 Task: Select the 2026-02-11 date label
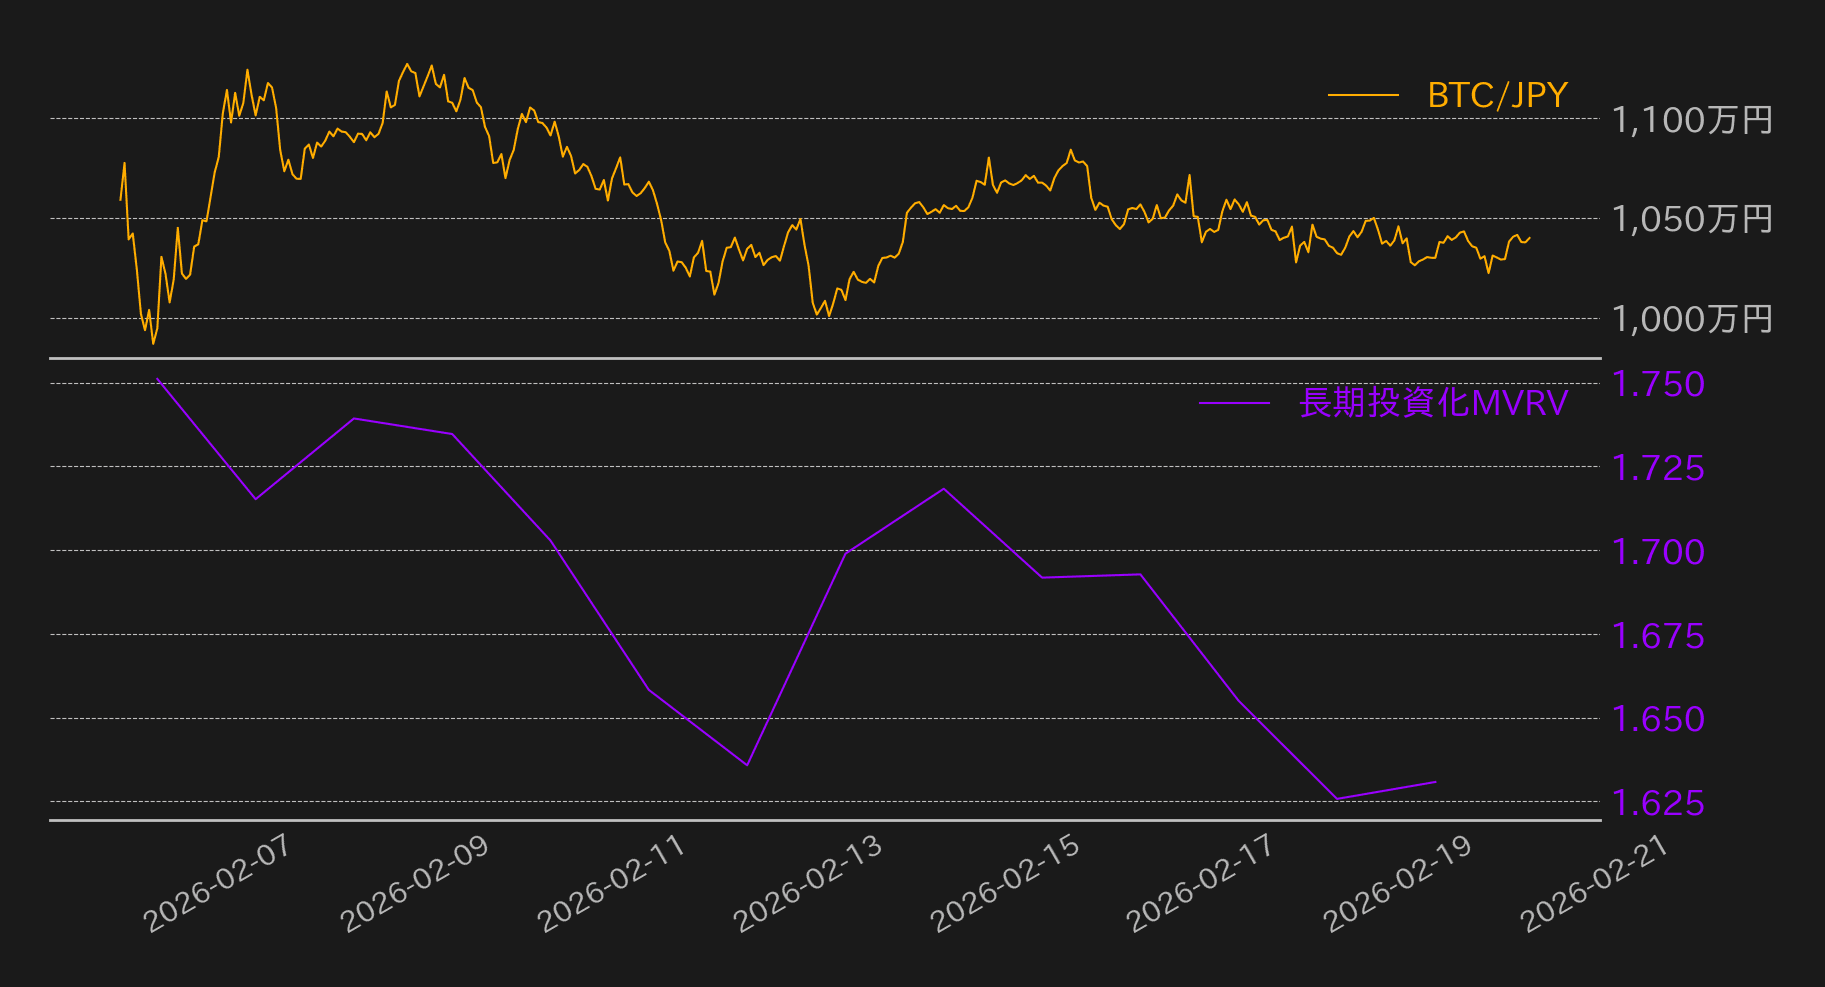click(x=611, y=883)
